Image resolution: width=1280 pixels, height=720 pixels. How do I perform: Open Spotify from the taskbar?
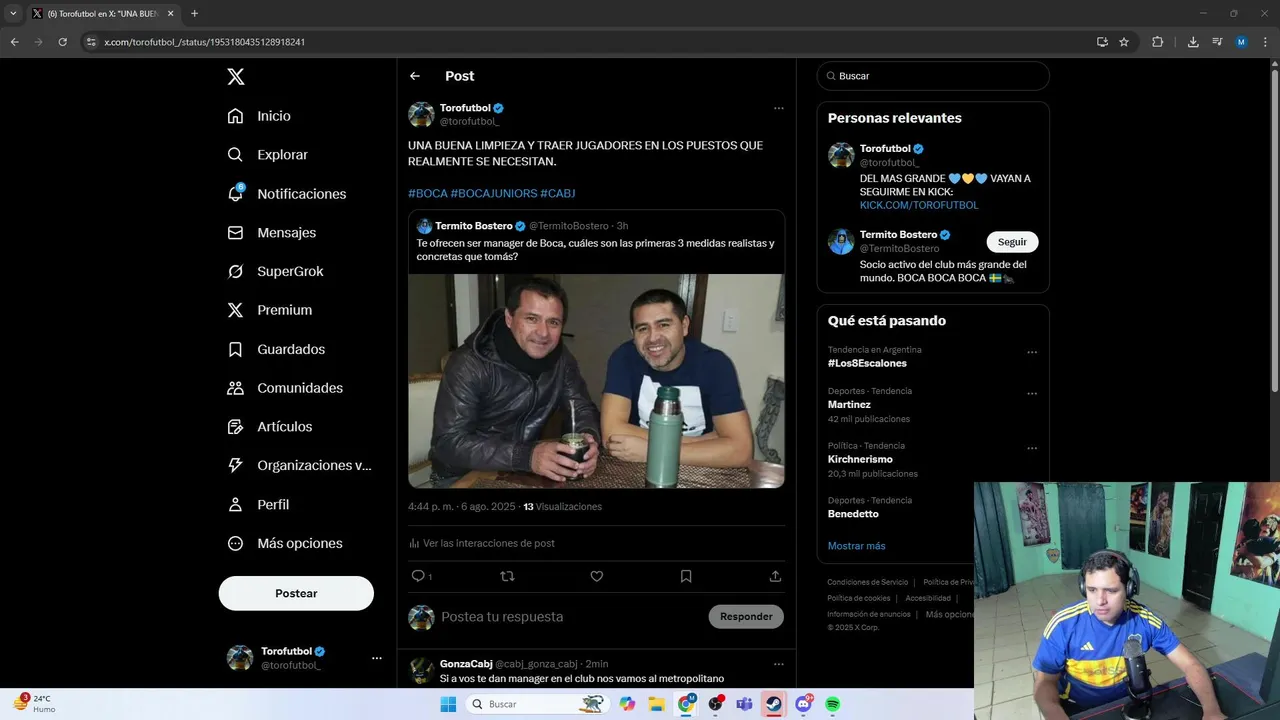pos(832,704)
